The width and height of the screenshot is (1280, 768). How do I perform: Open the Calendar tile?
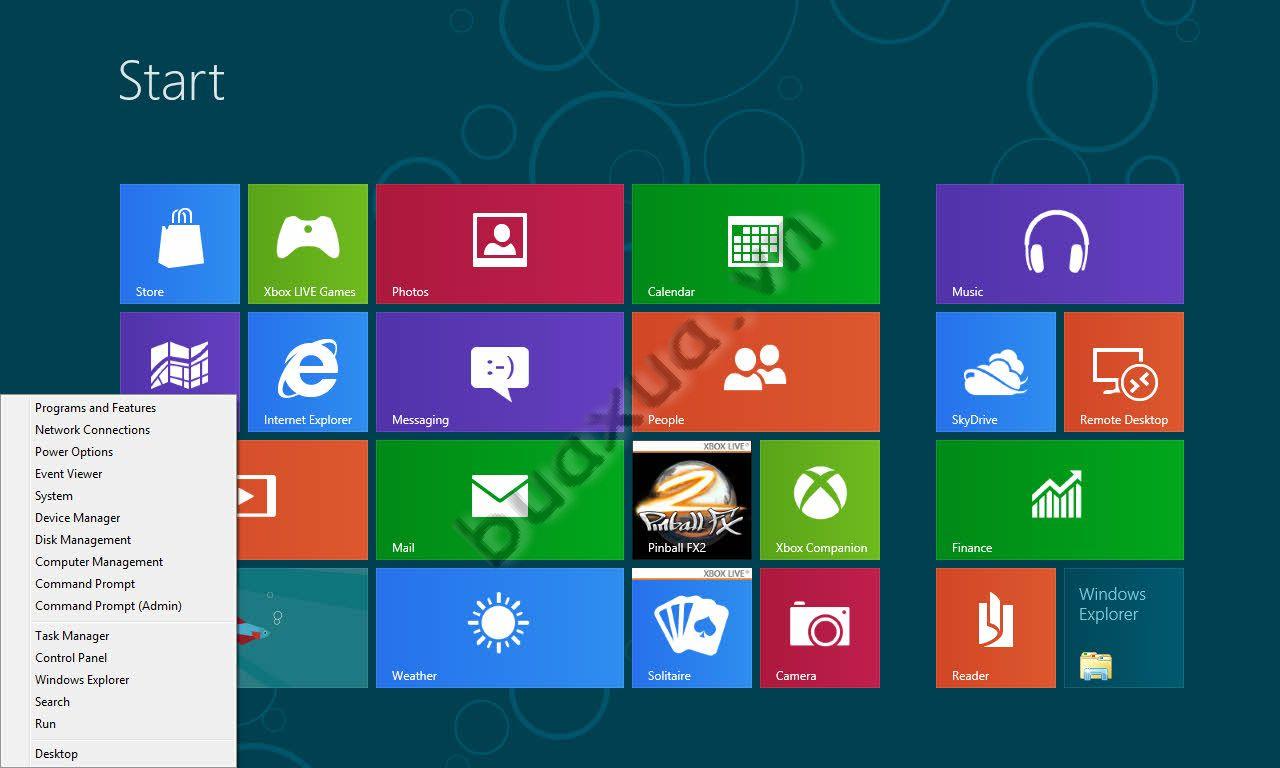756,244
